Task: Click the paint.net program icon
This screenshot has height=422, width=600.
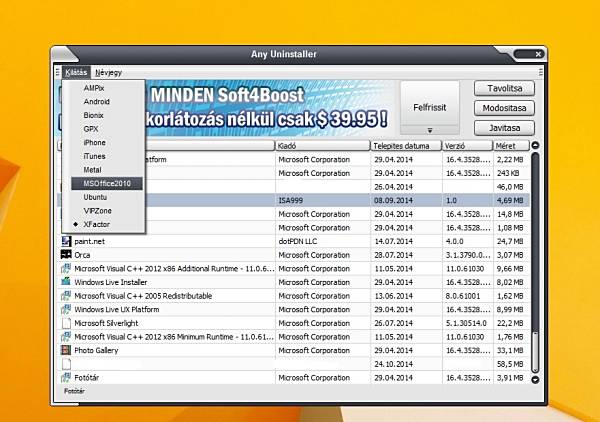Action: pos(66,241)
